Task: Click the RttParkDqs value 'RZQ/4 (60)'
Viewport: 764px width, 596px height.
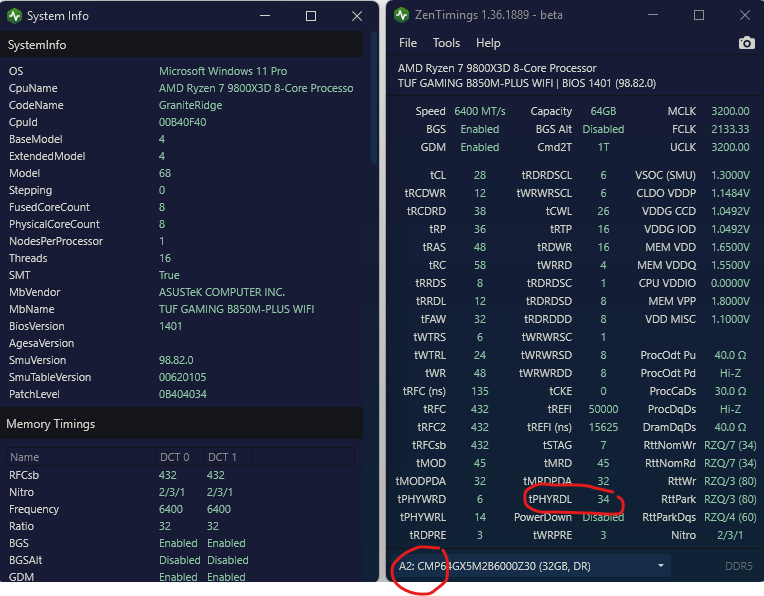Action: [730, 517]
